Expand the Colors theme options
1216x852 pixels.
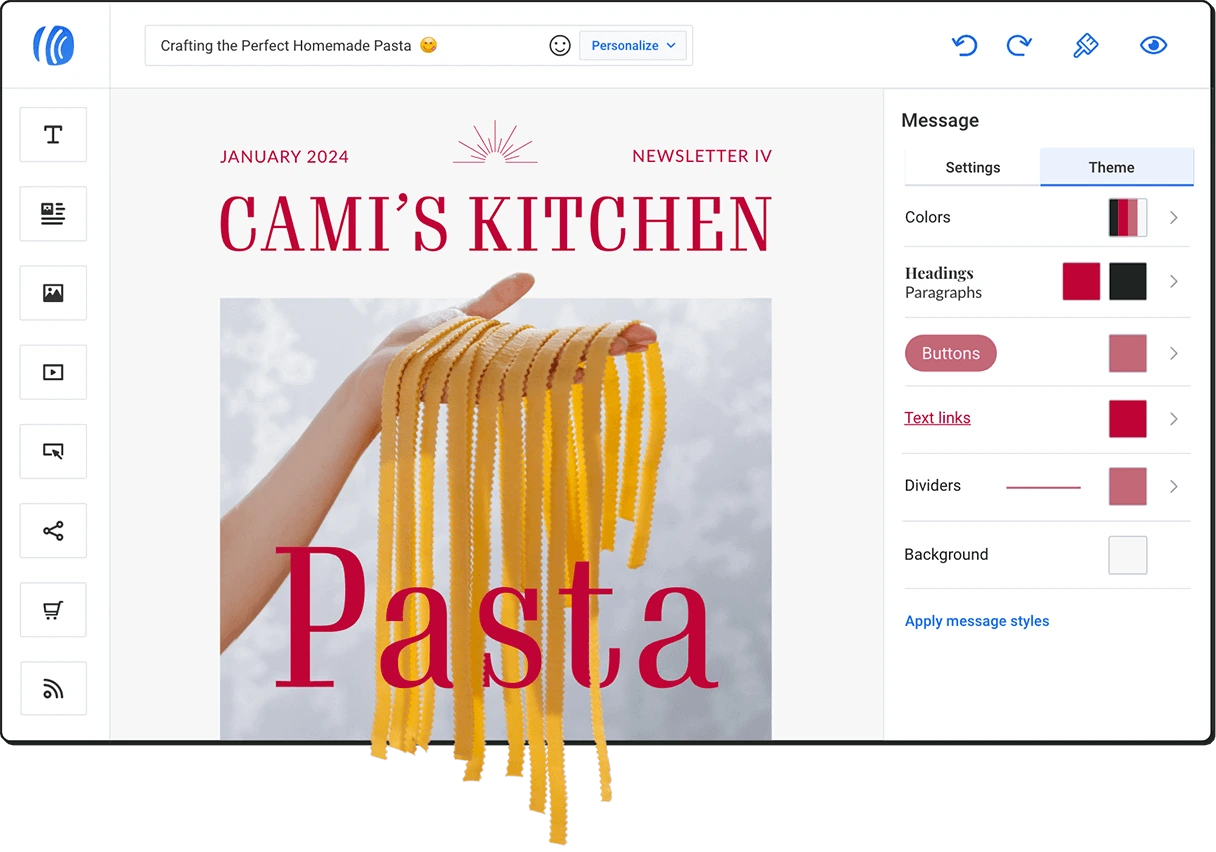[x=1174, y=217]
